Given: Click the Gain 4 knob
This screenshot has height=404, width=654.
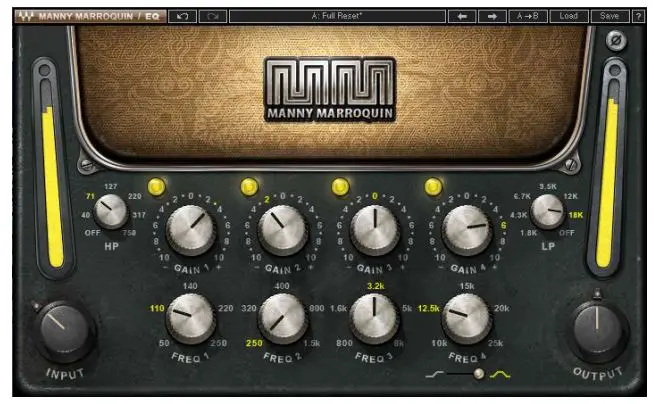Looking at the screenshot, I should (467, 230).
